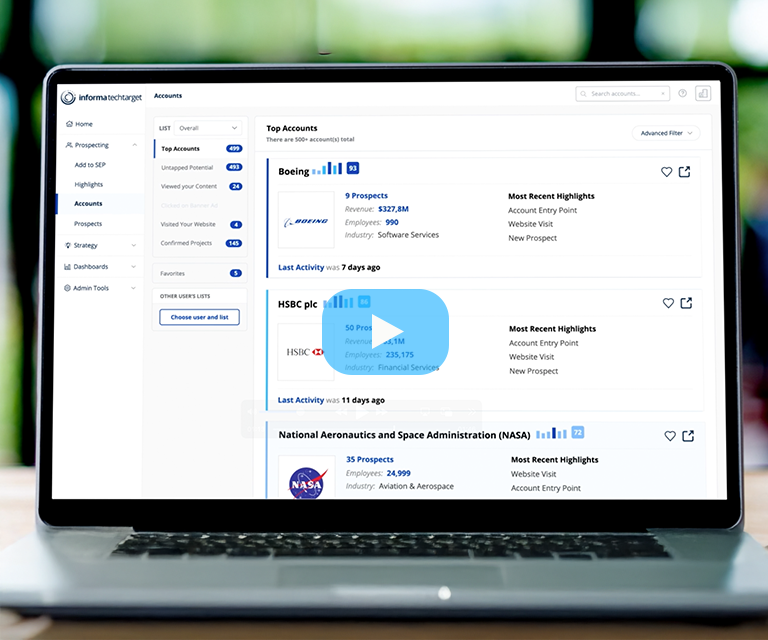Click Boeing's score badge 93
The image size is (768, 640).
pos(353,168)
